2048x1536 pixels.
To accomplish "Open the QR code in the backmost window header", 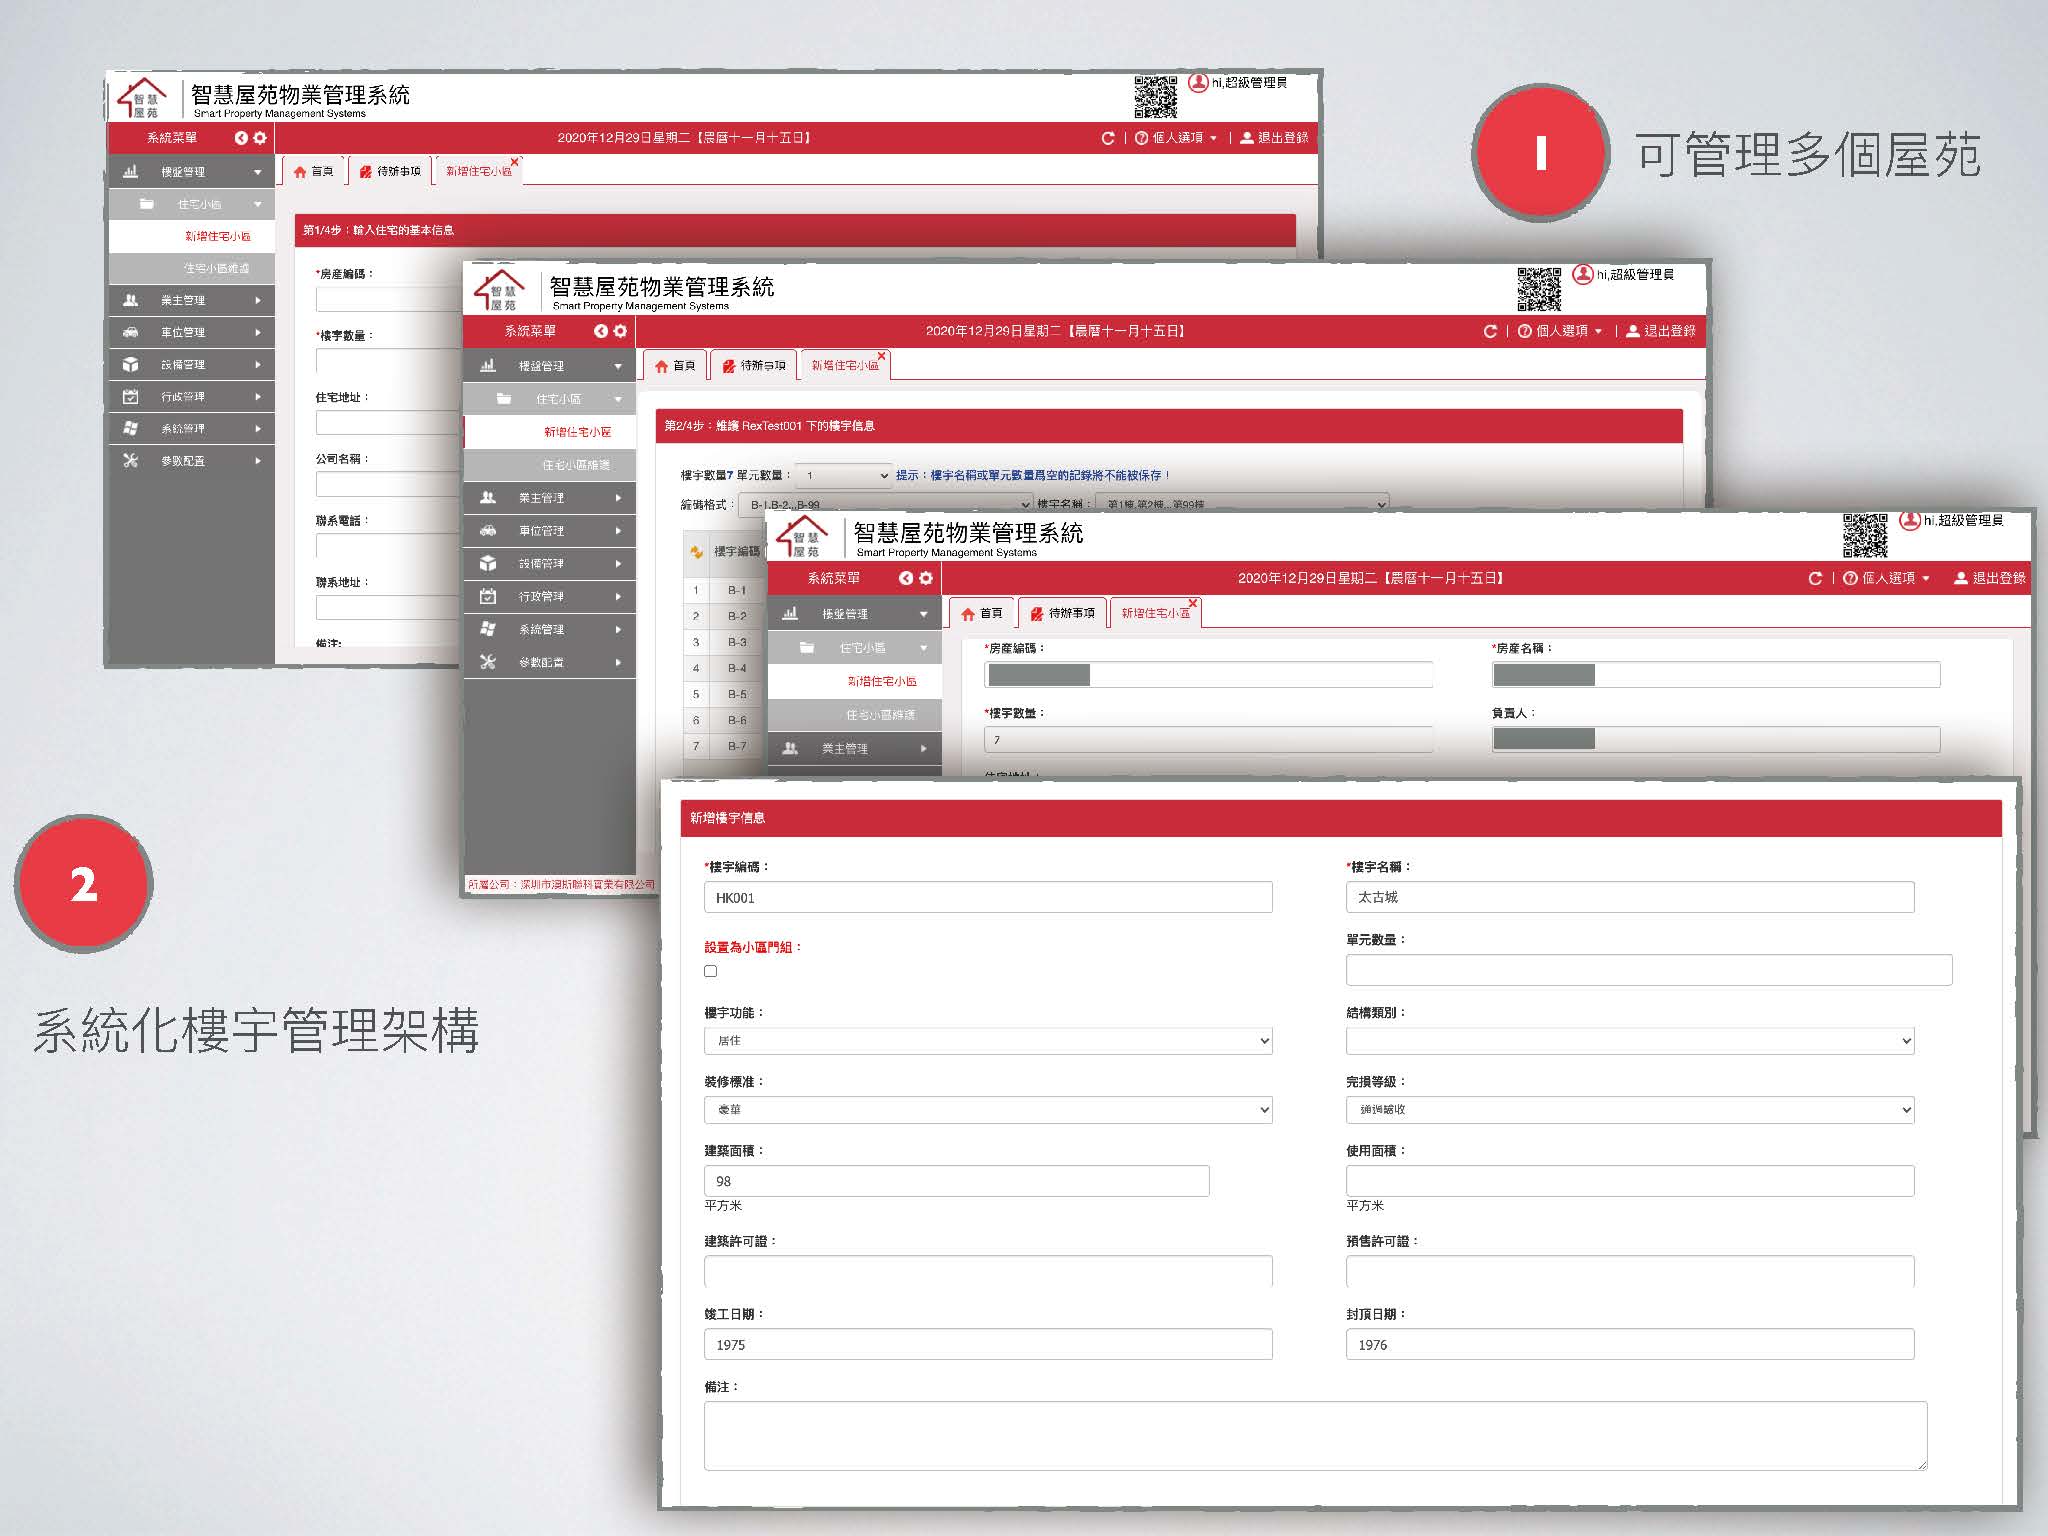I will (x=1155, y=96).
